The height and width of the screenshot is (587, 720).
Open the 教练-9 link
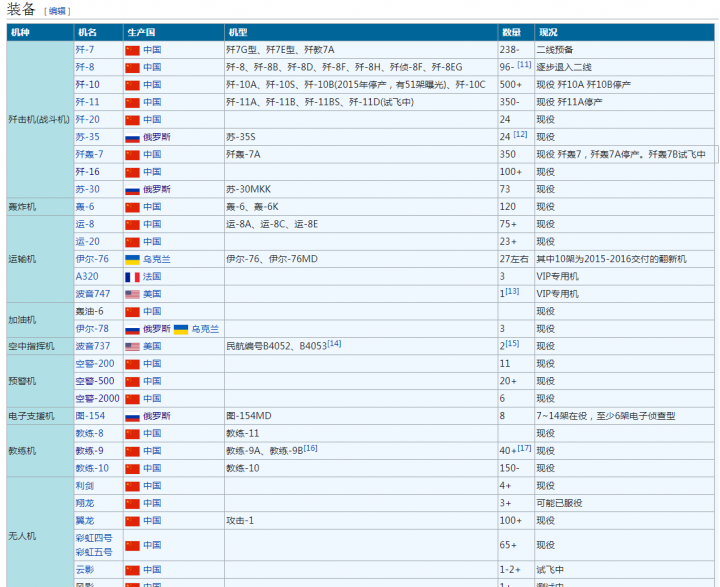tap(90, 451)
